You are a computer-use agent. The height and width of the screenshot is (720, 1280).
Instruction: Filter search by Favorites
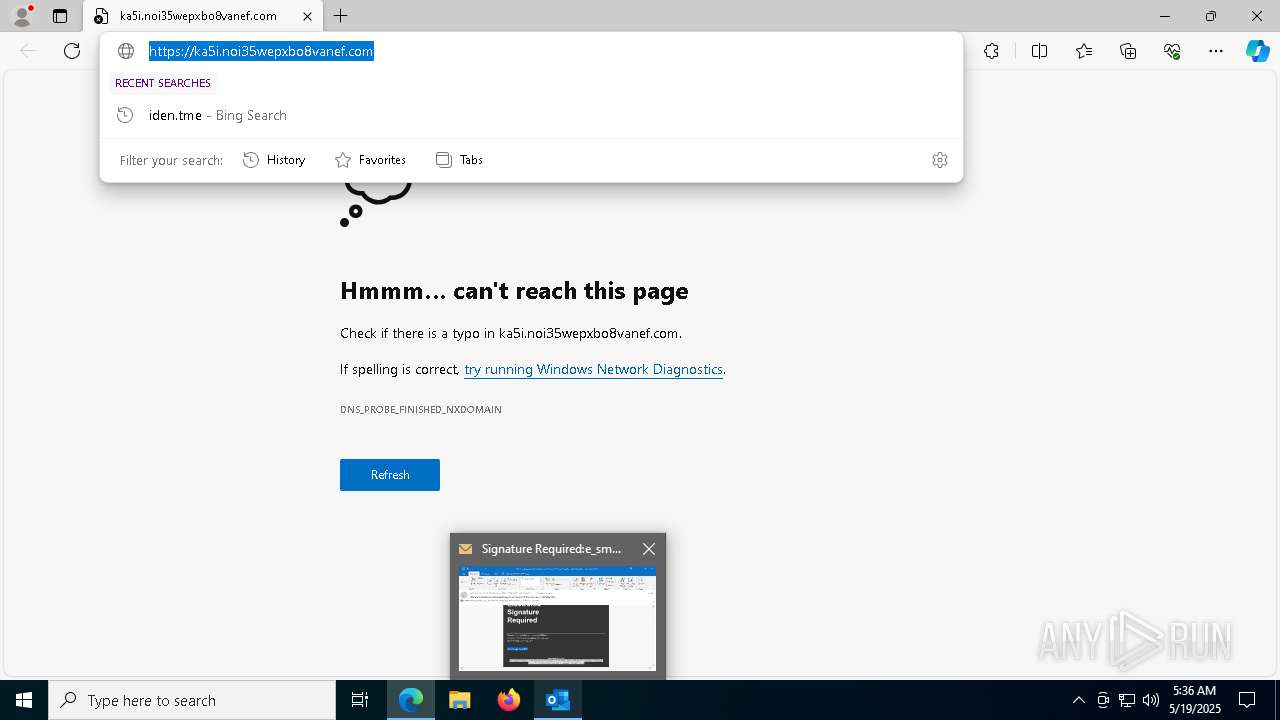[x=370, y=160]
